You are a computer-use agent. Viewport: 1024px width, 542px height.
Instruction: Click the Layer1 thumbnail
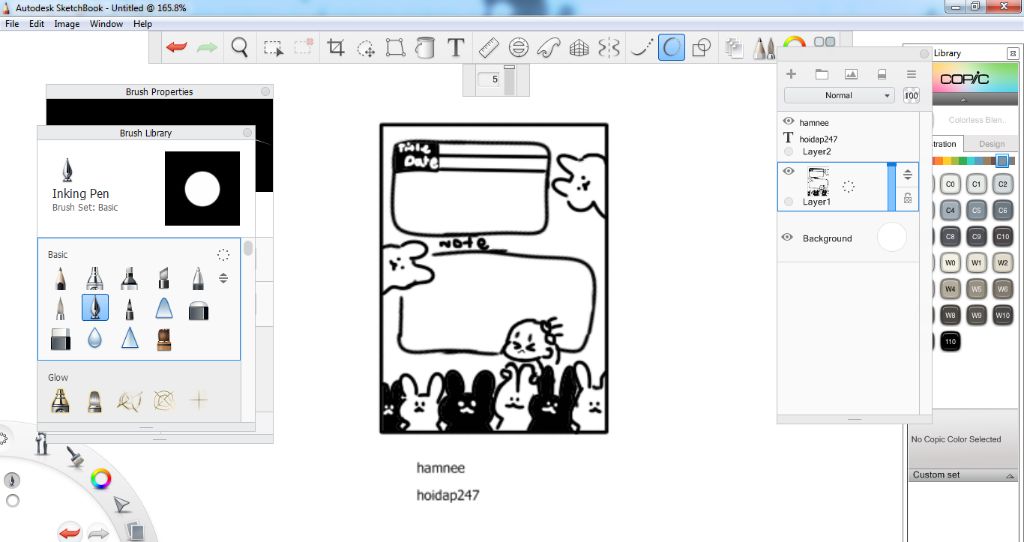point(818,182)
